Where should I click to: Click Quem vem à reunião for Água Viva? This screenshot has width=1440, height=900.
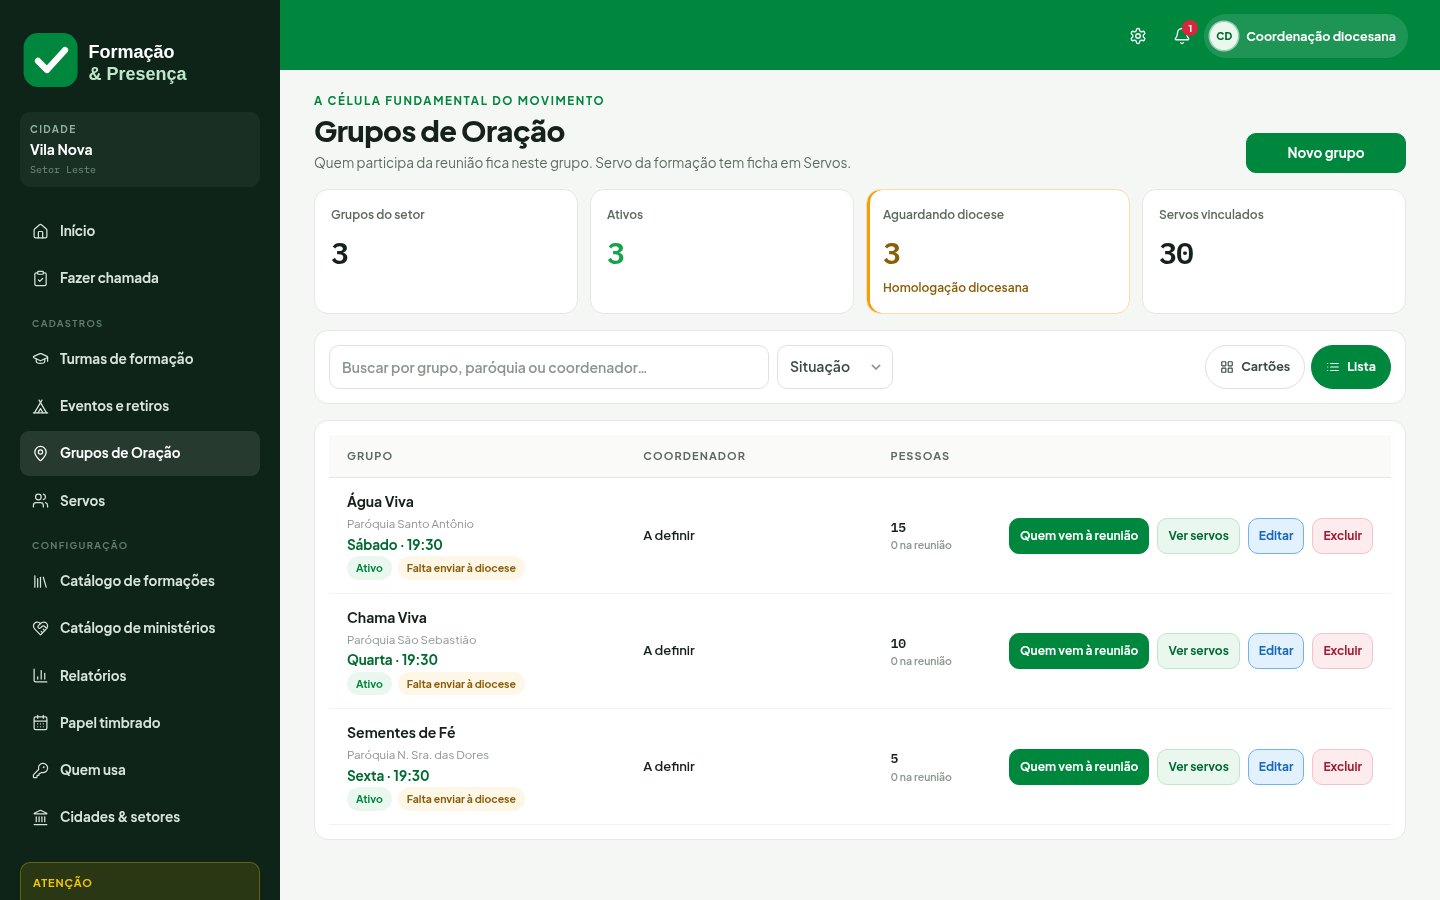click(x=1079, y=536)
